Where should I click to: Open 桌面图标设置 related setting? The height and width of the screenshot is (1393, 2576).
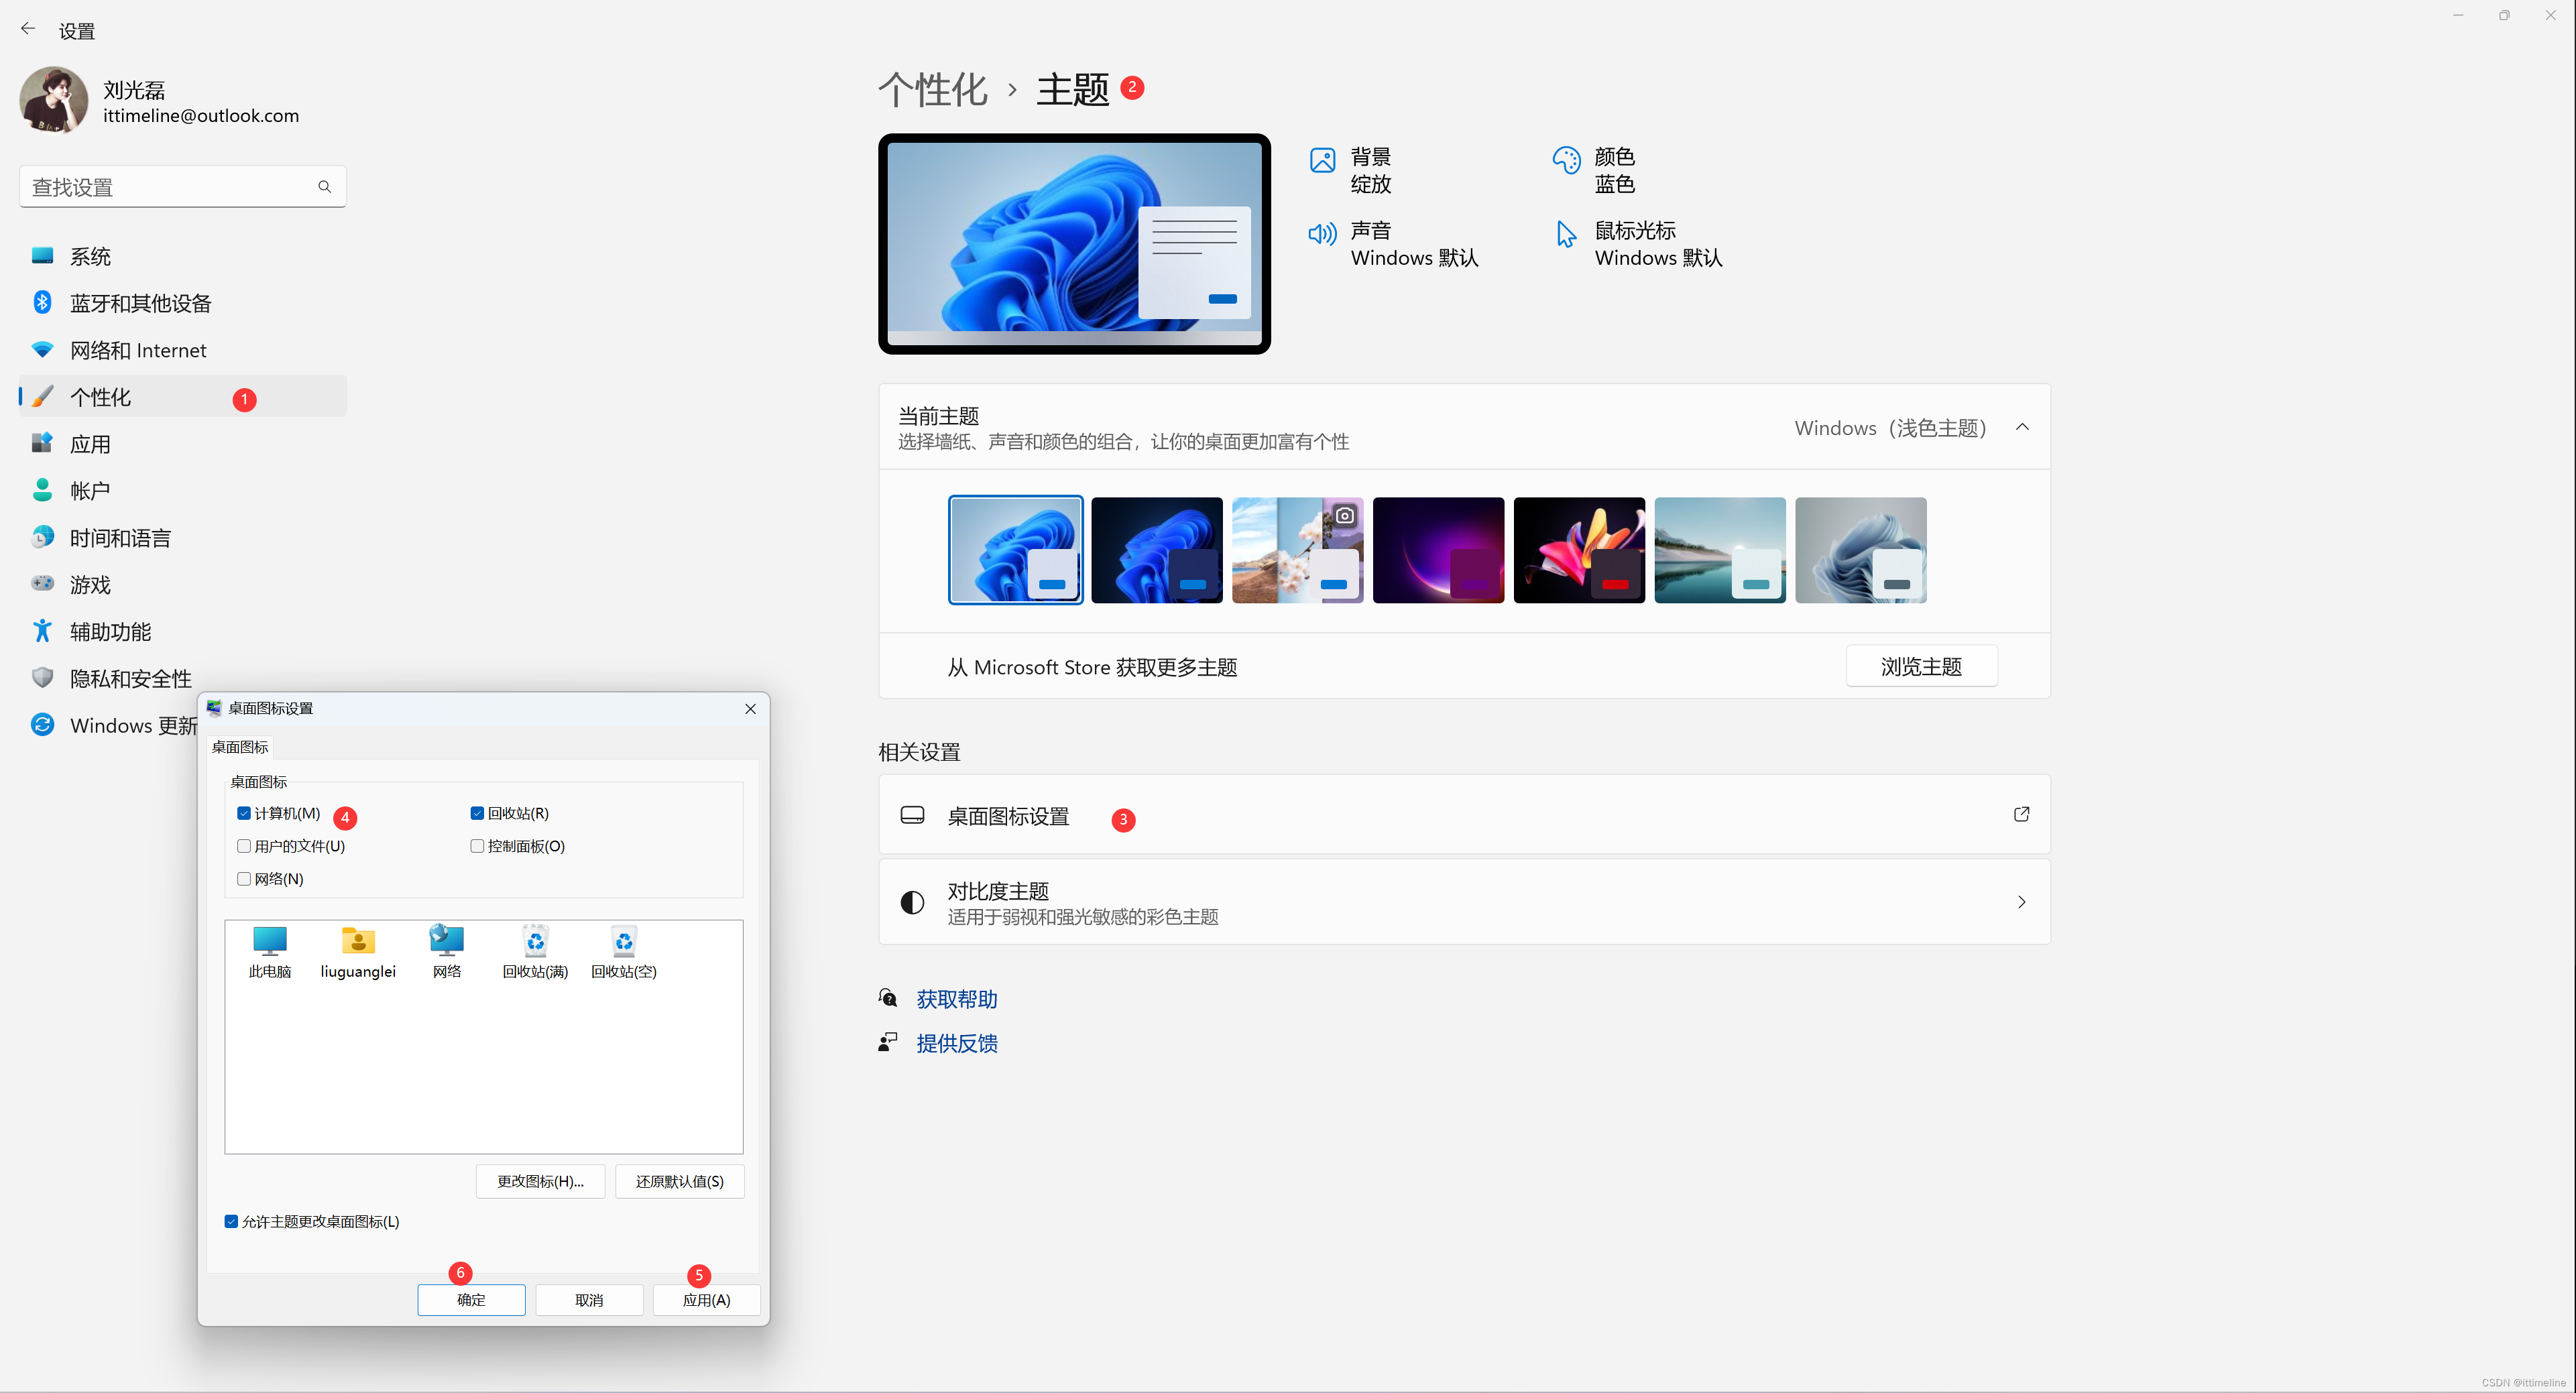coord(1464,815)
